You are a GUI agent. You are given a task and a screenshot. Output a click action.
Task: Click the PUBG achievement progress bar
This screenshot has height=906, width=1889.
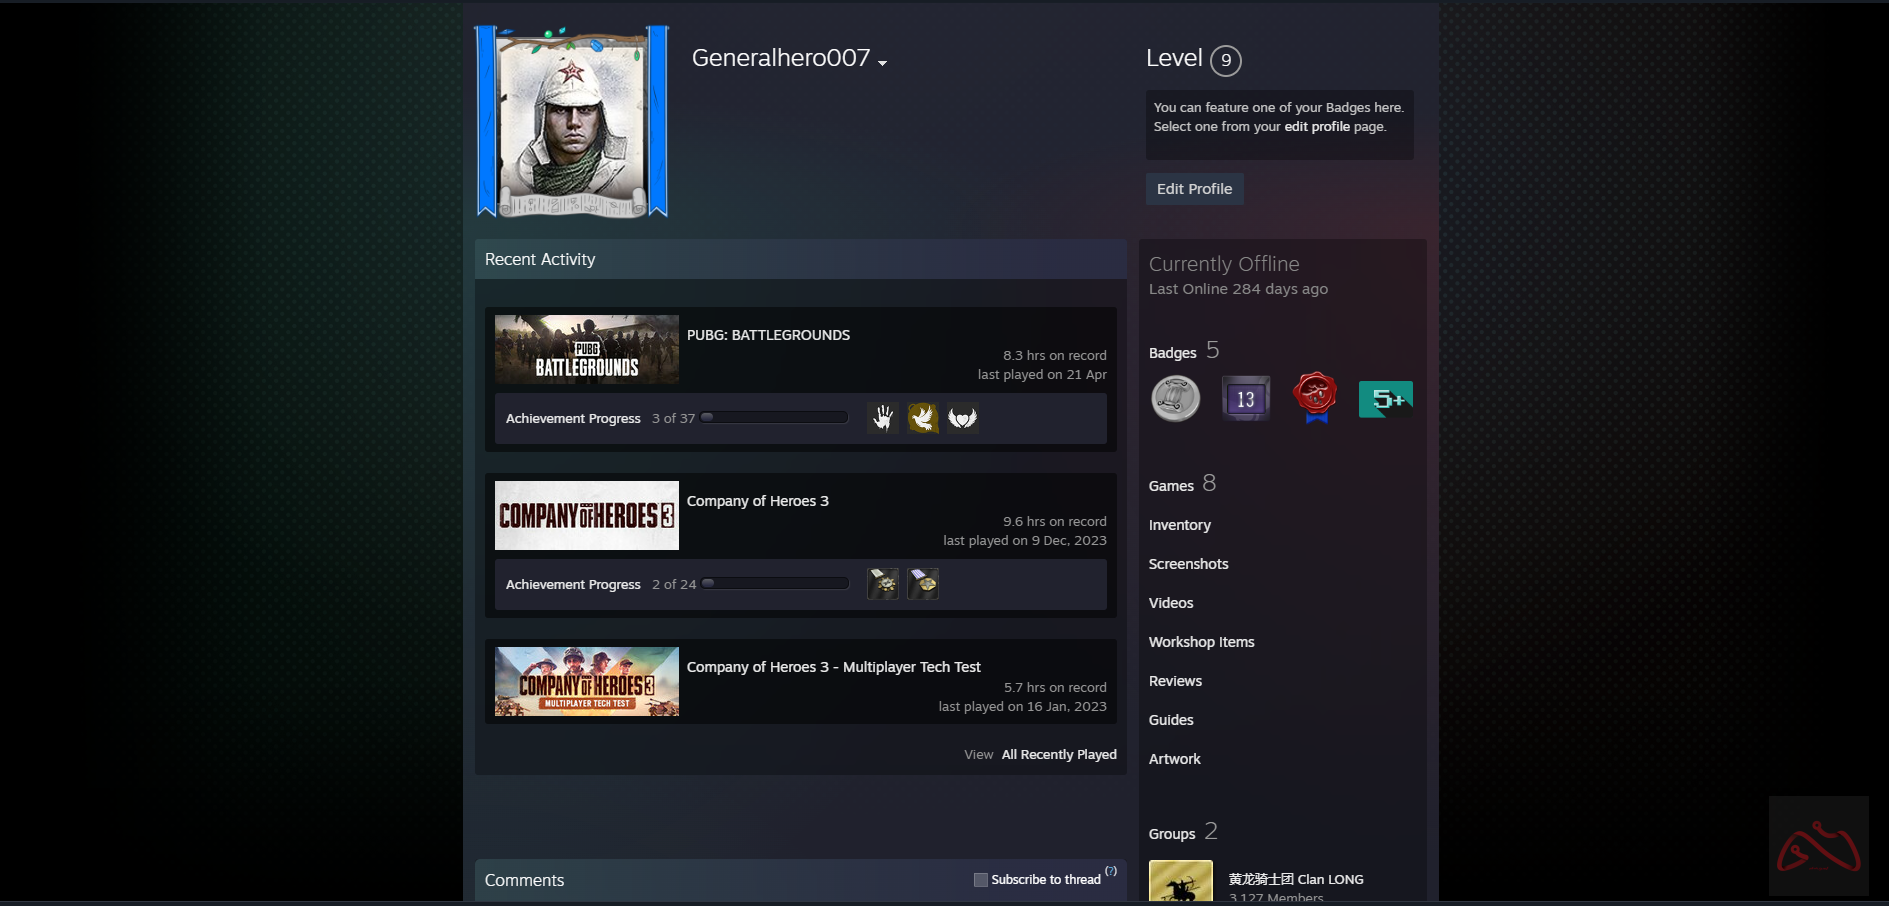(x=773, y=417)
